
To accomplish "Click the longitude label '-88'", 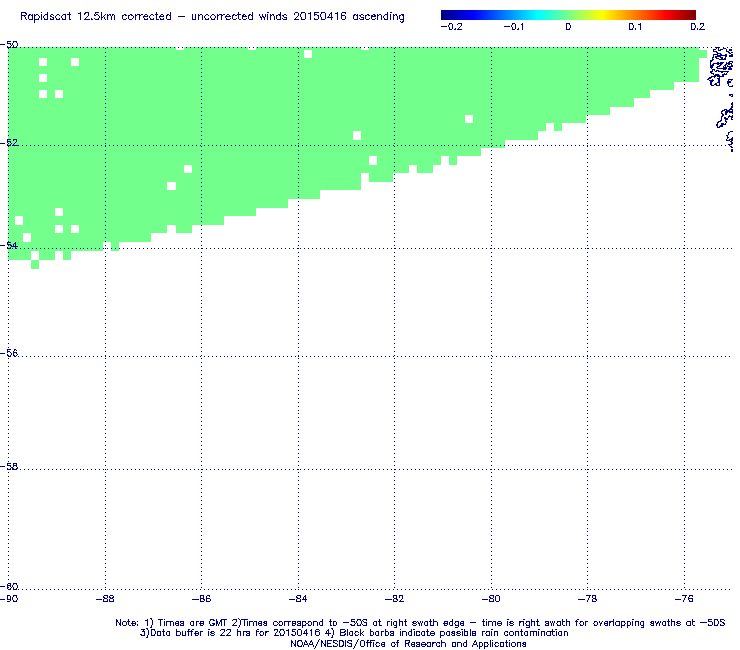I will click(x=105, y=599).
